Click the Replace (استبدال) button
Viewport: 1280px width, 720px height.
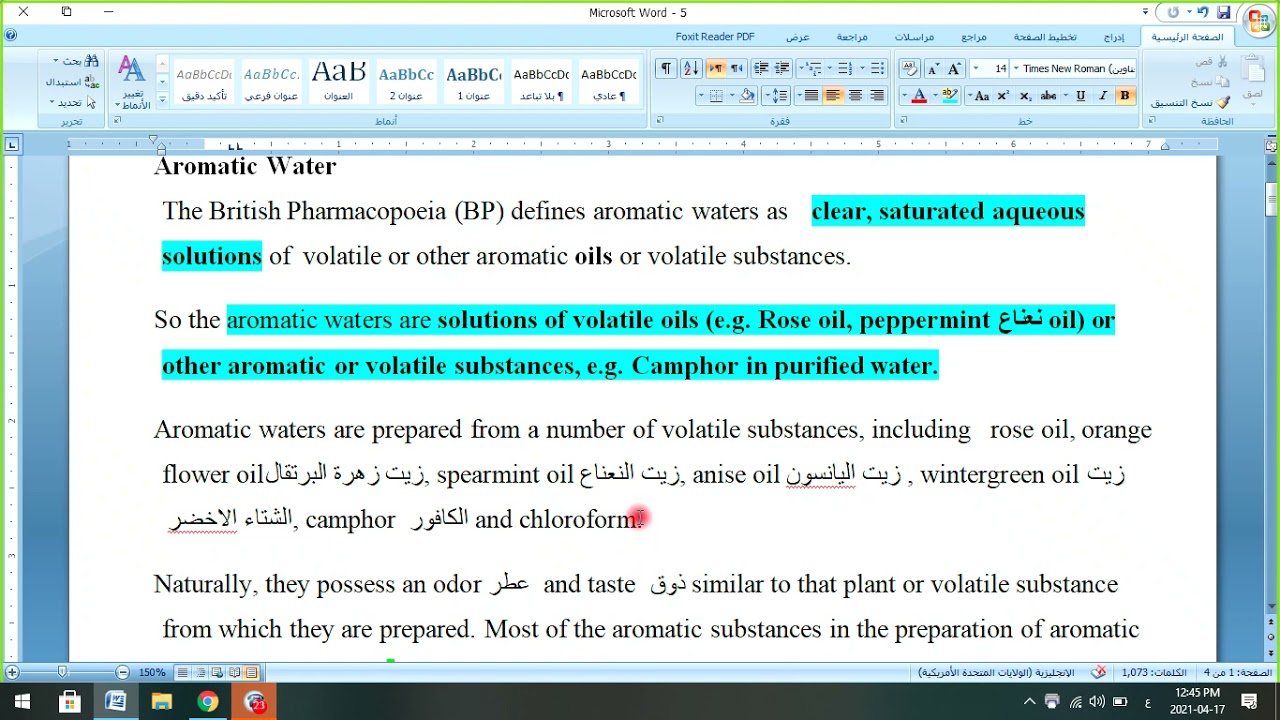(x=72, y=82)
